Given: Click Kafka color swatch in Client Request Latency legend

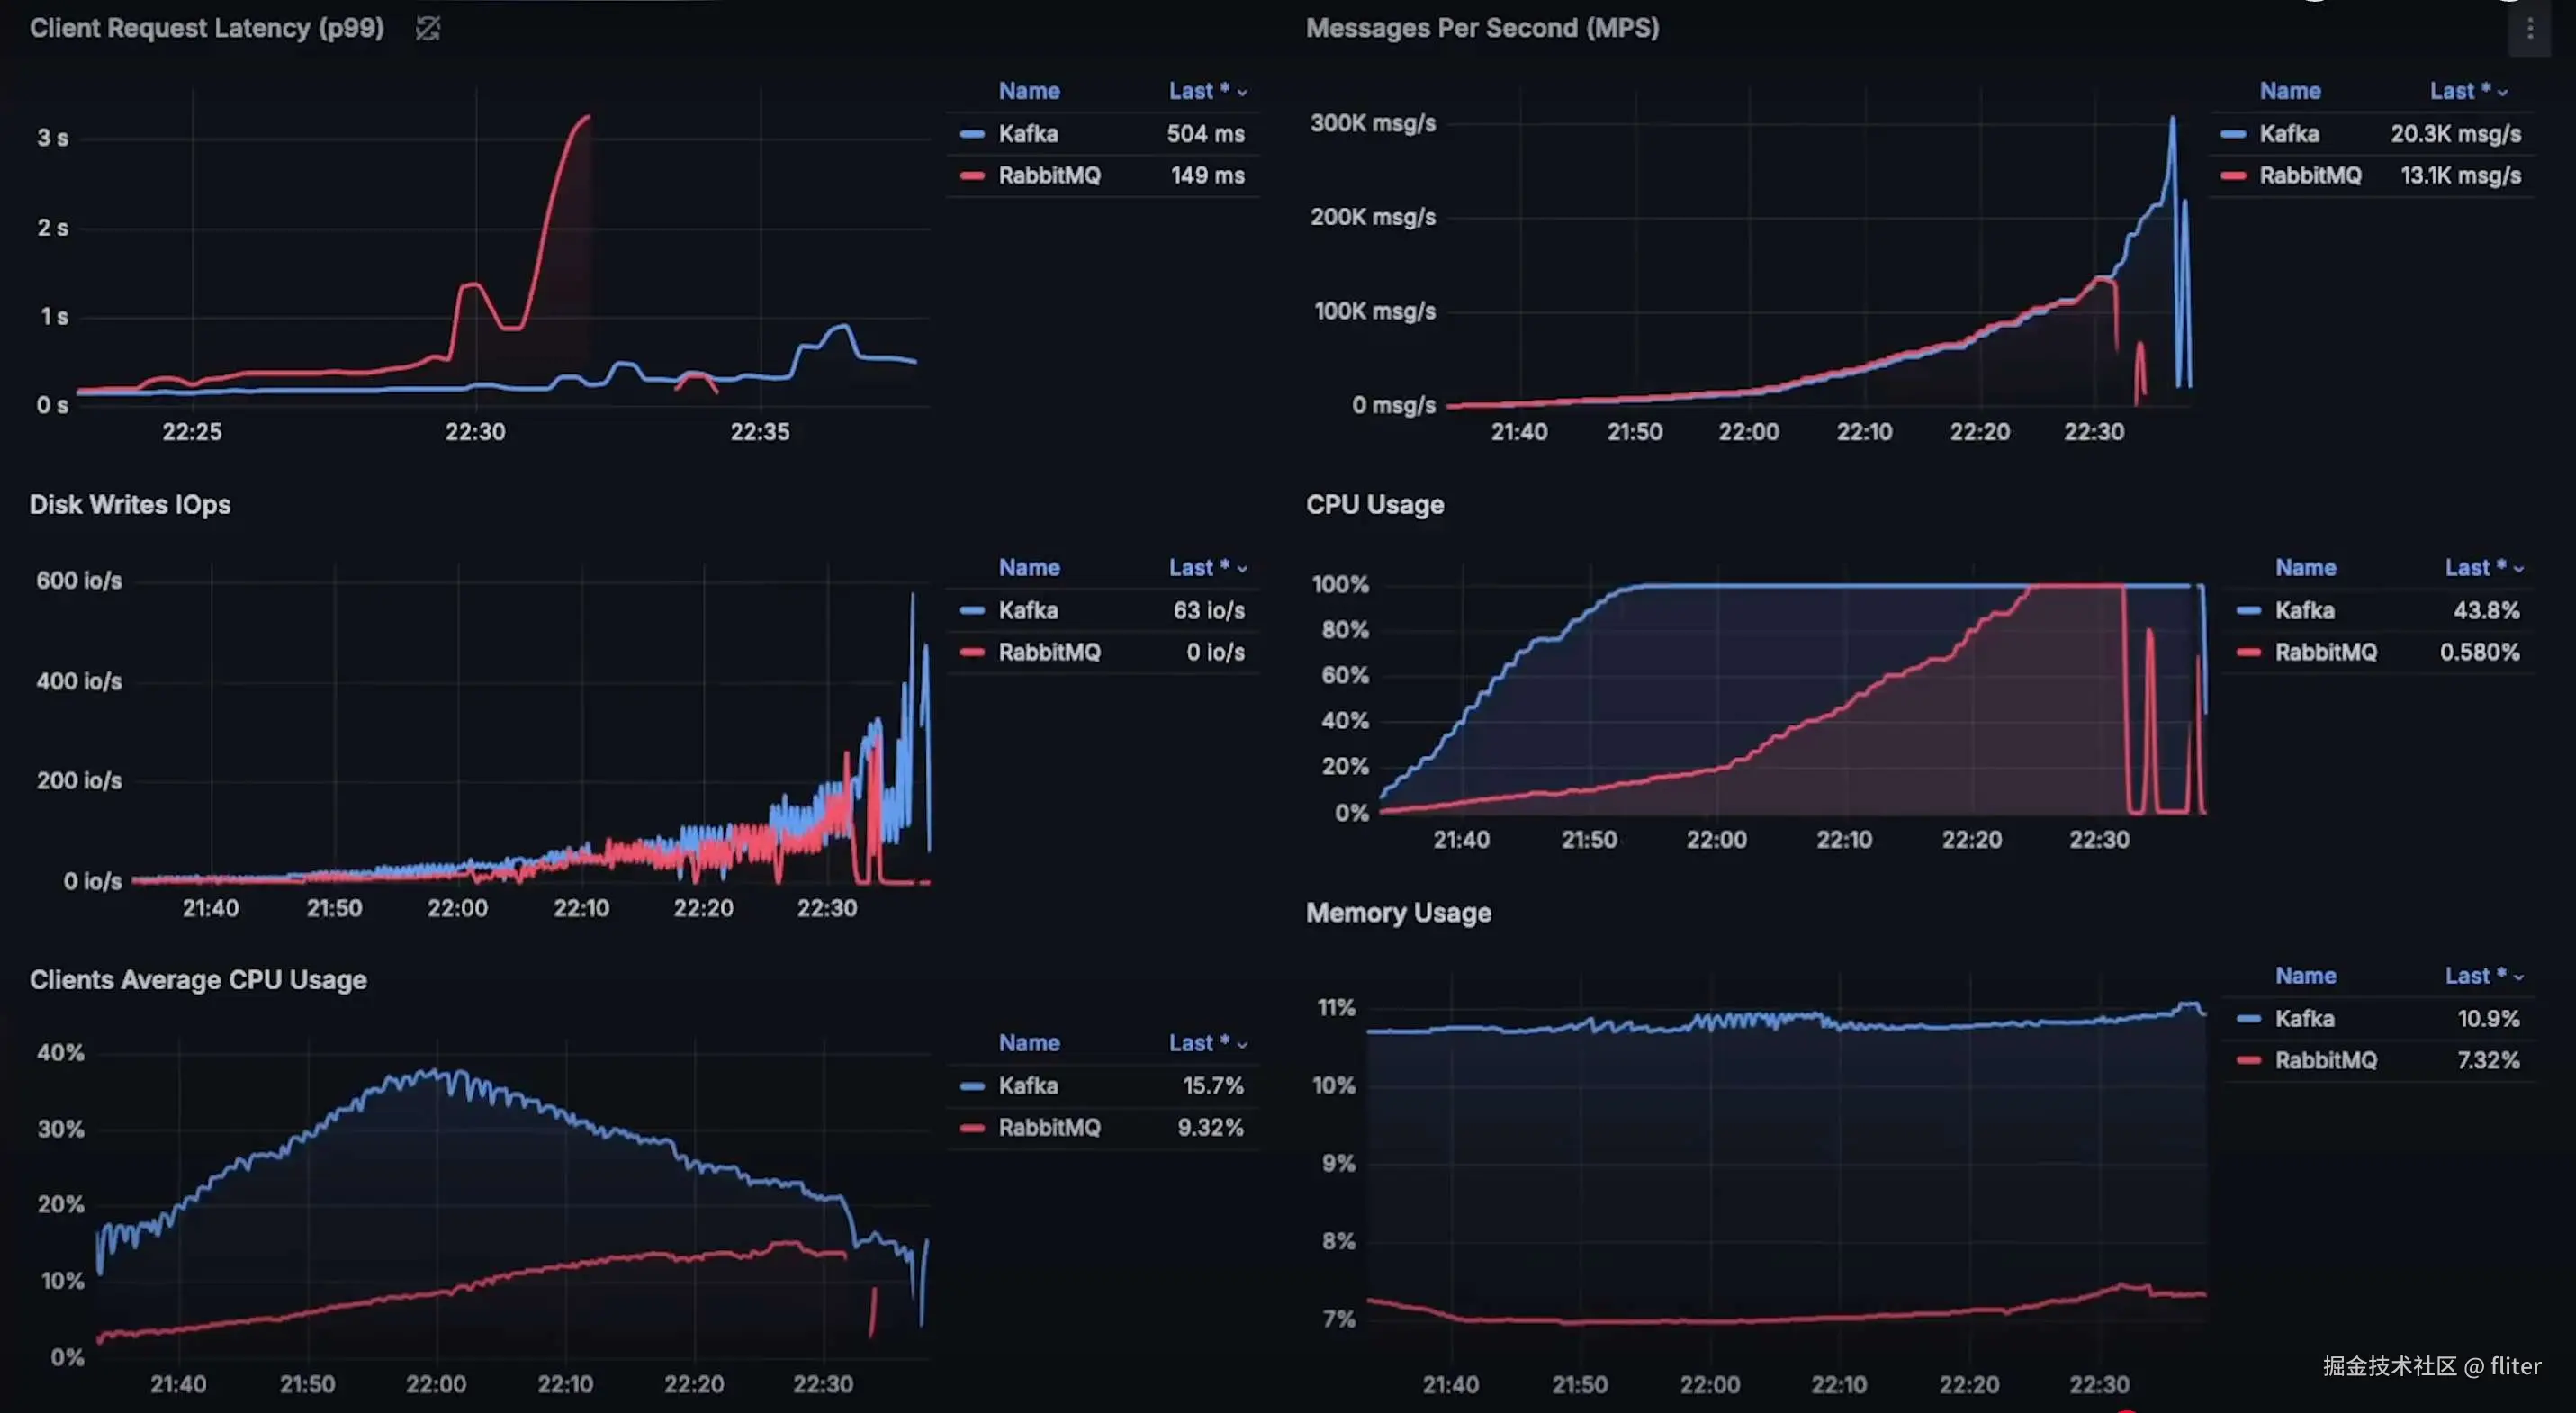Looking at the screenshot, I should (x=972, y=134).
